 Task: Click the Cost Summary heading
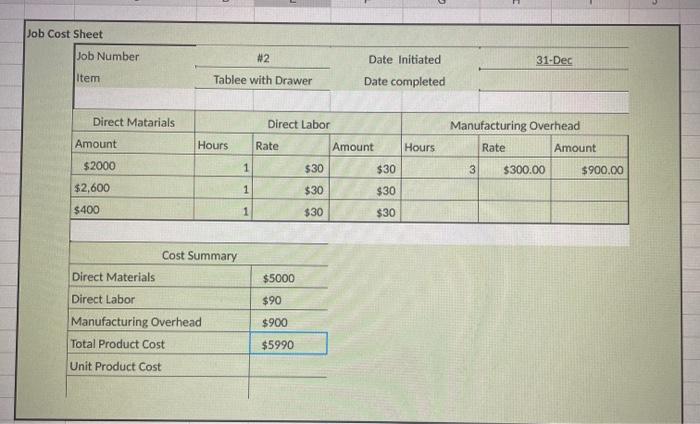199,256
